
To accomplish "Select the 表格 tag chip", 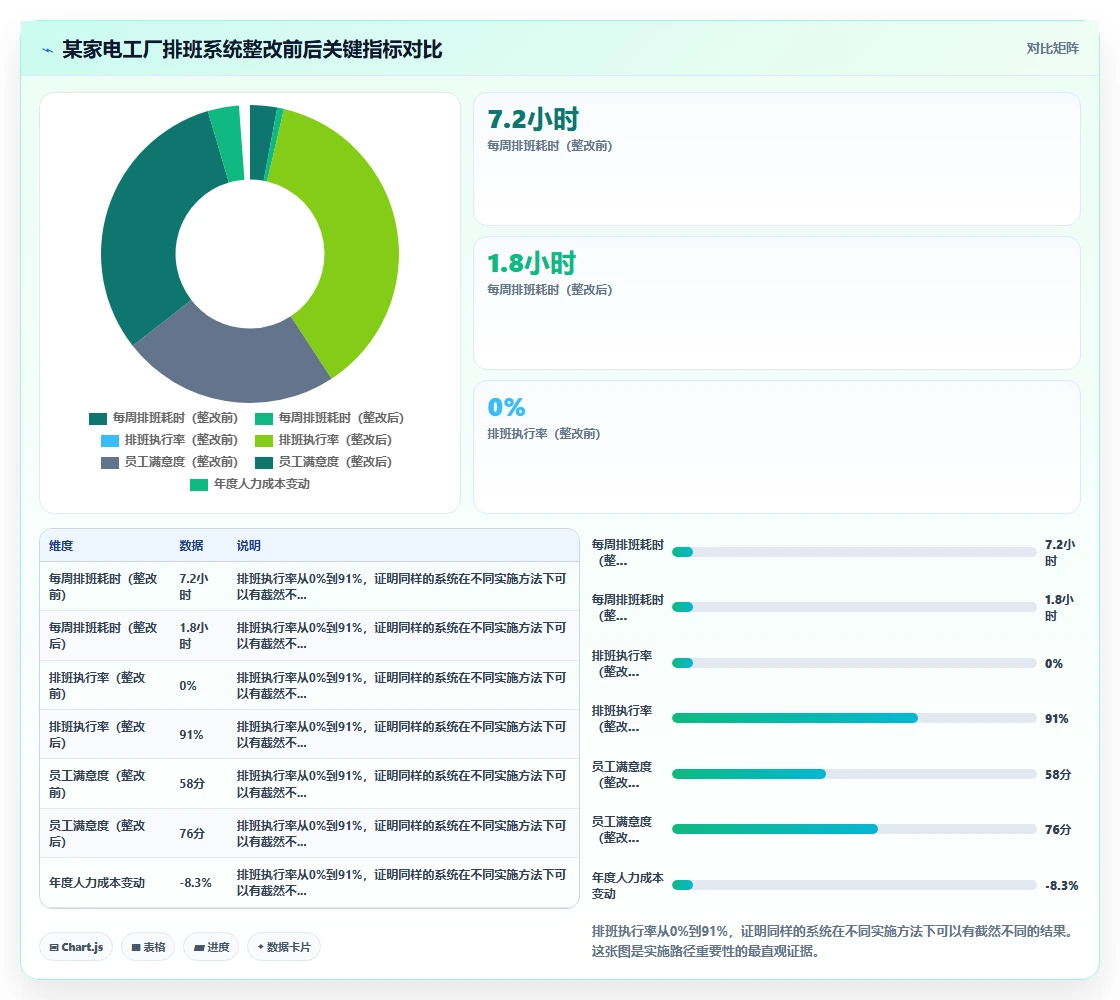I will [149, 947].
